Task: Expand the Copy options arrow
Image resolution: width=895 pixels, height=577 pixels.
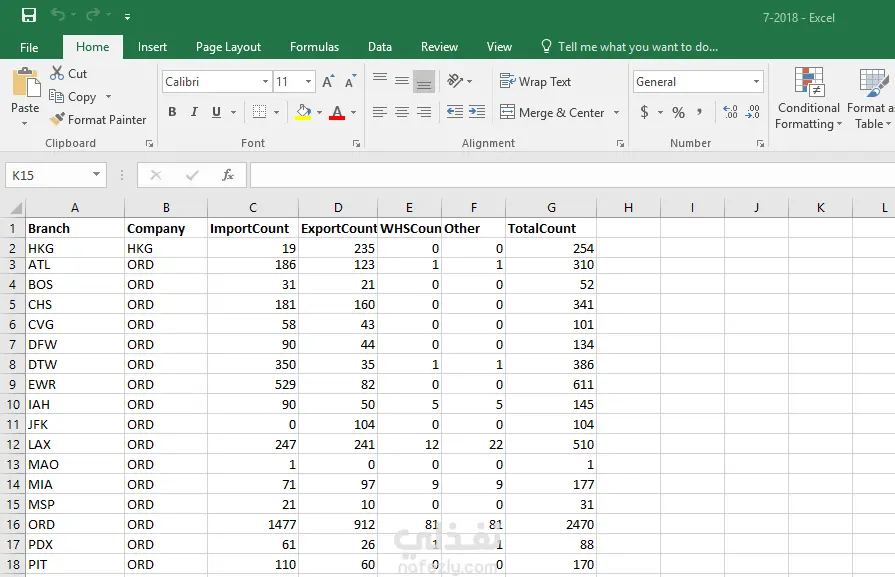Action: point(108,96)
